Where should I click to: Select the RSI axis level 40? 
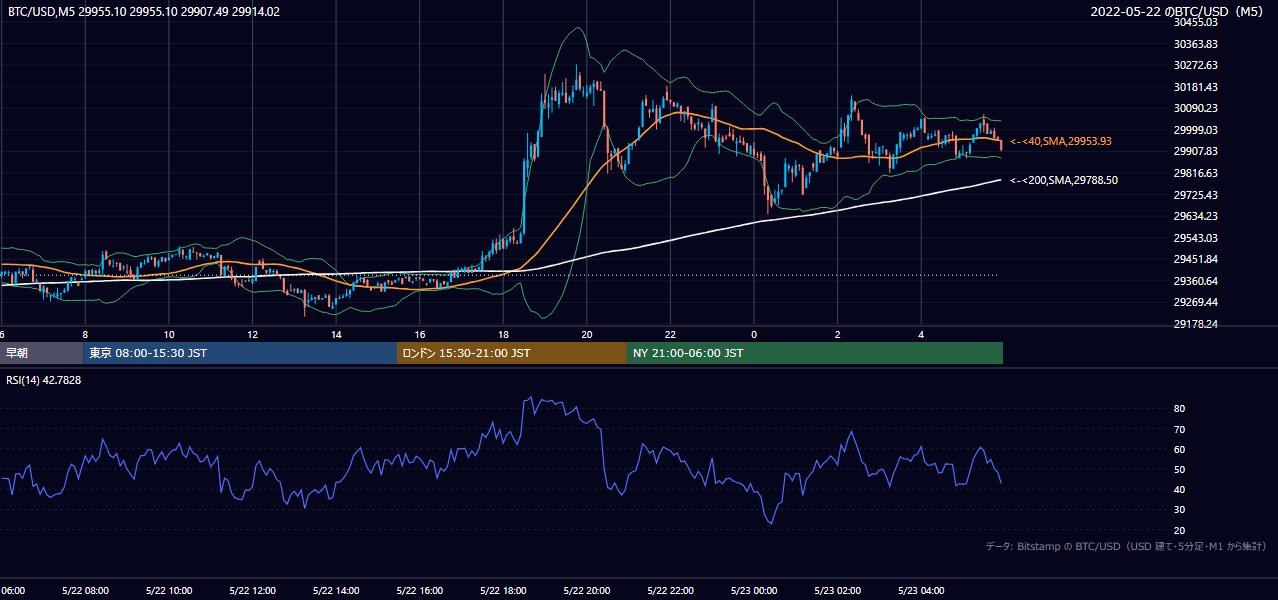tap(1180, 489)
